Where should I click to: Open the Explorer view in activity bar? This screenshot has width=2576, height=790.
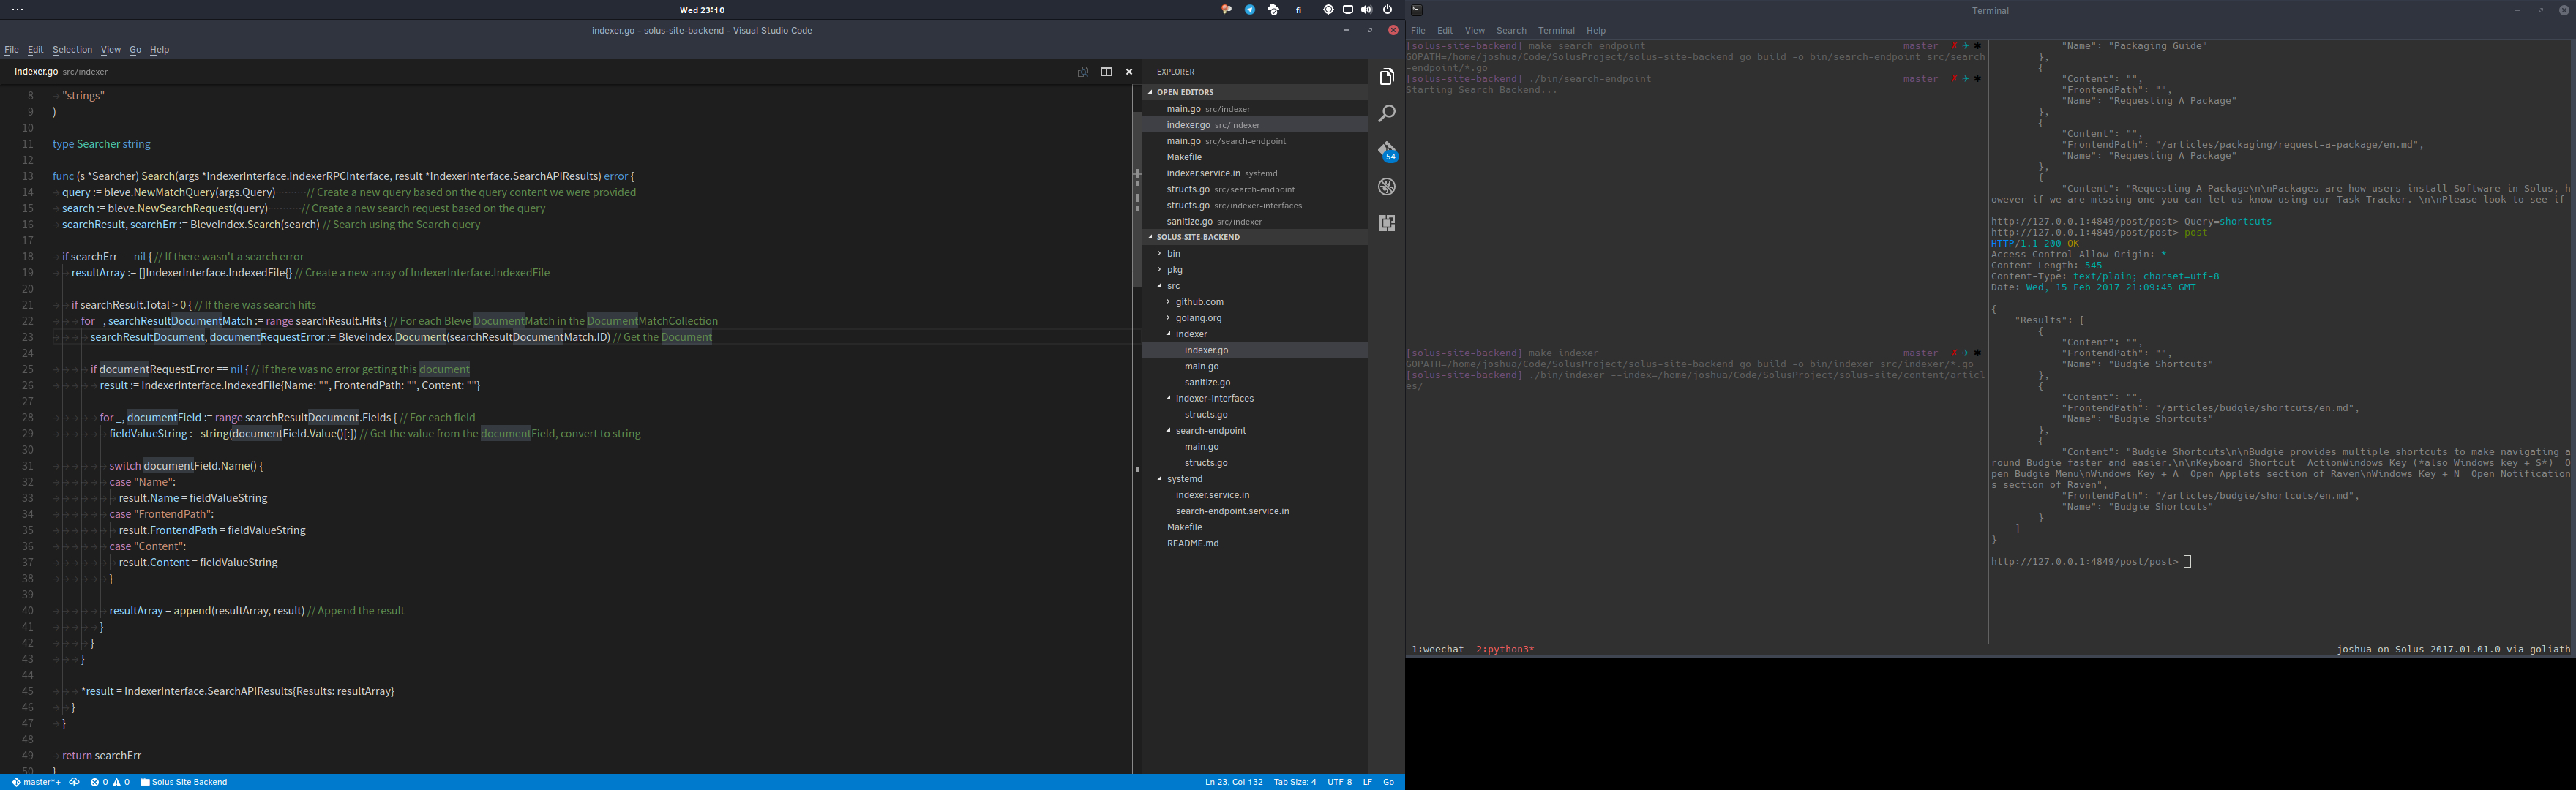[1386, 77]
